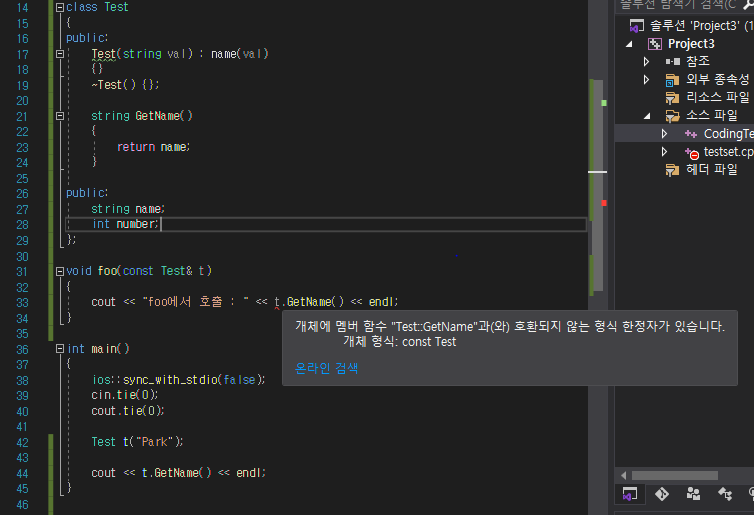Click the green-underlined 'Test' constructor name

(x=104, y=54)
